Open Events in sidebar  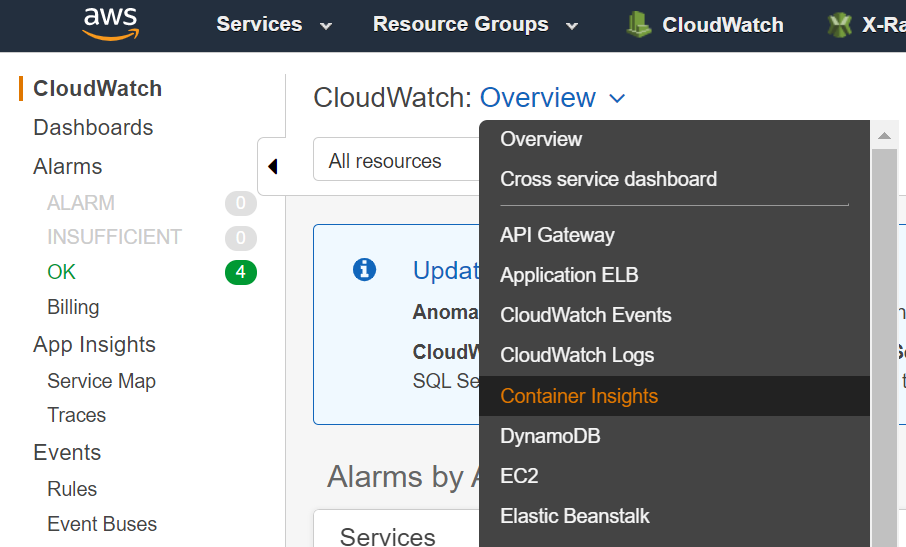click(67, 452)
